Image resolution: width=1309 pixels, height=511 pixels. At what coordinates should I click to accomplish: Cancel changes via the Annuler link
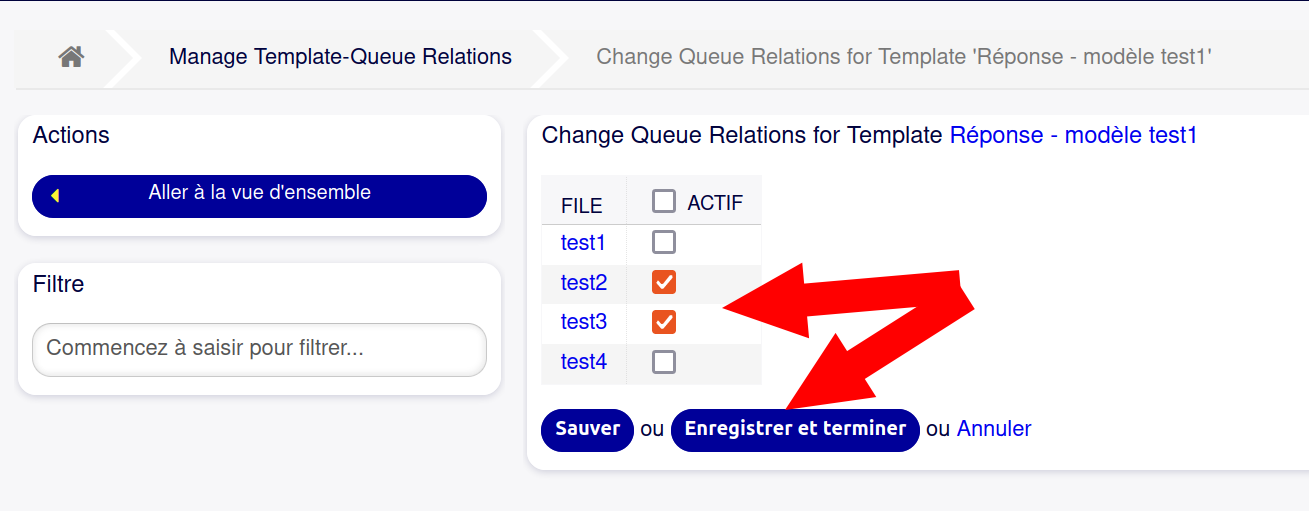coord(993,429)
